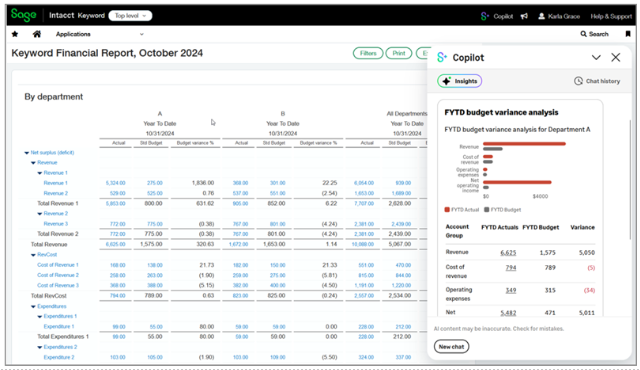Open the announcements megaphone icon
Image resolution: width=640 pixels, height=370 pixels.
tap(524, 16)
